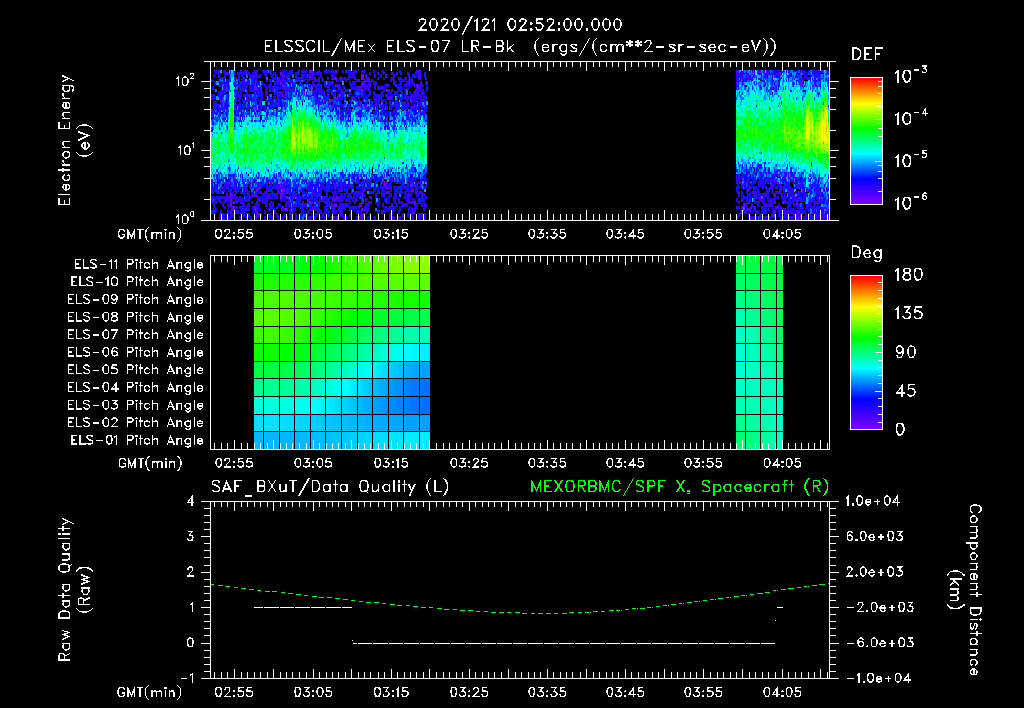
Task: Click the plot title timestamp 2020/121 02:52:00.000
Action: 520,25
